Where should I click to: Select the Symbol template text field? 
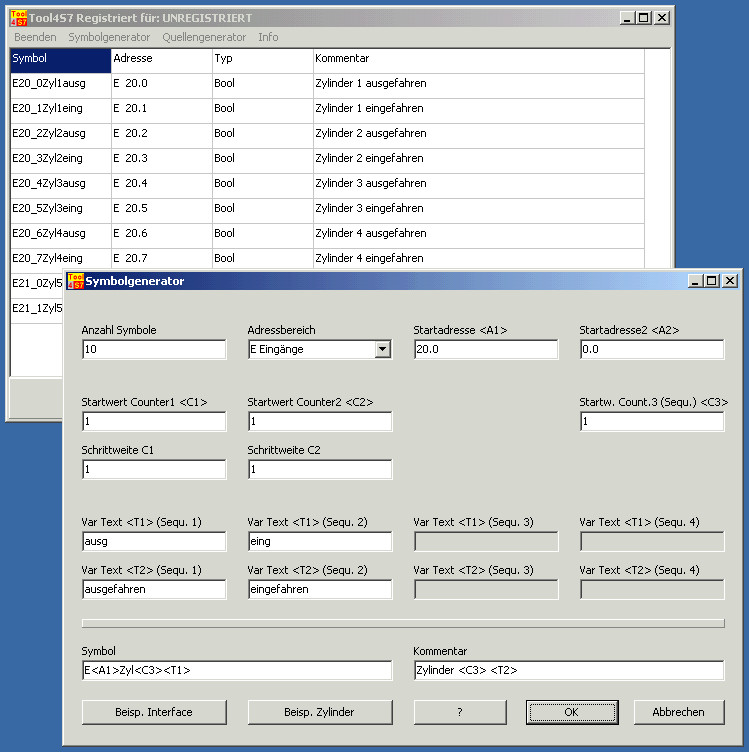[x=237, y=670]
